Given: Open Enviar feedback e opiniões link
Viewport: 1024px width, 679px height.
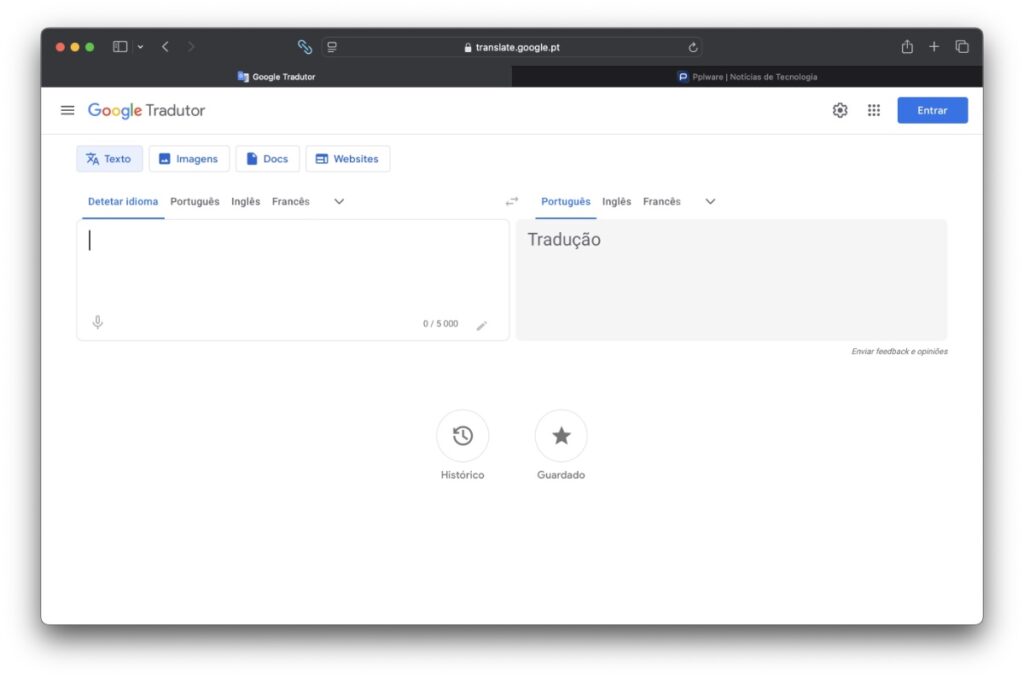Looking at the screenshot, I should pyautogui.click(x=899, y=351).
